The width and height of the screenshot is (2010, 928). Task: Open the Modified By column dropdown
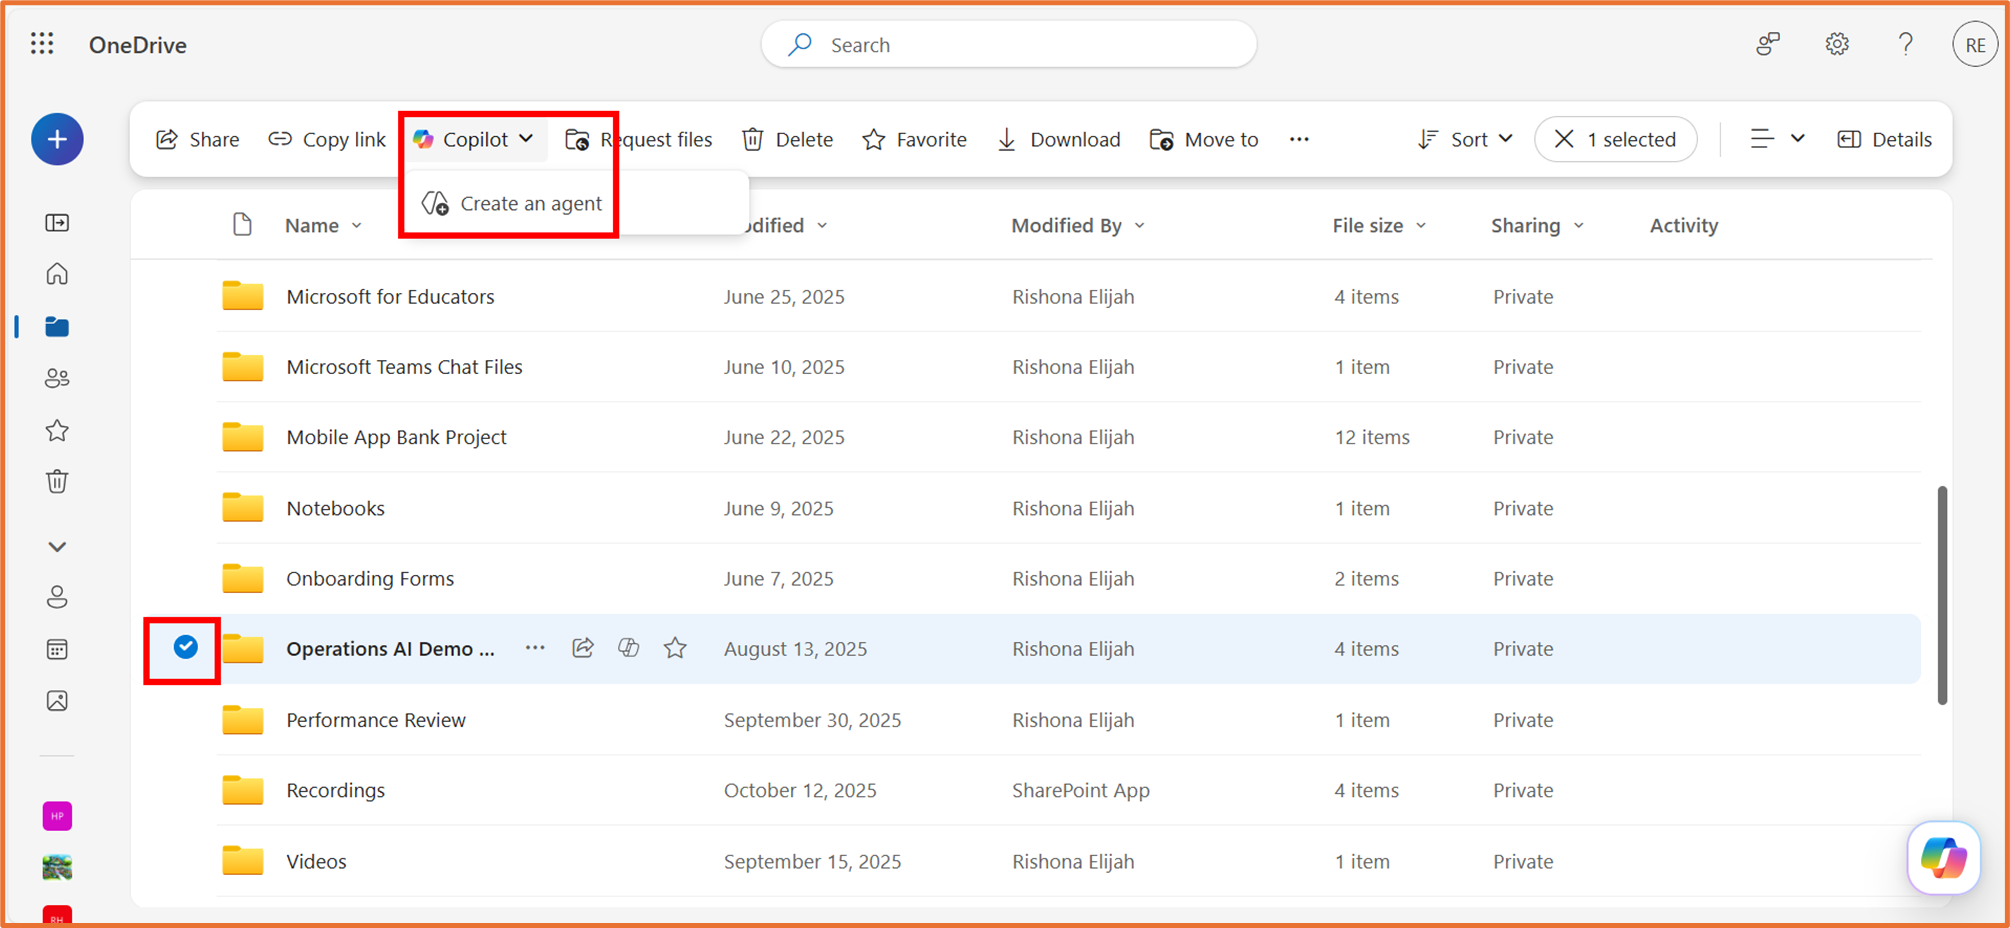pos(1077,225)
